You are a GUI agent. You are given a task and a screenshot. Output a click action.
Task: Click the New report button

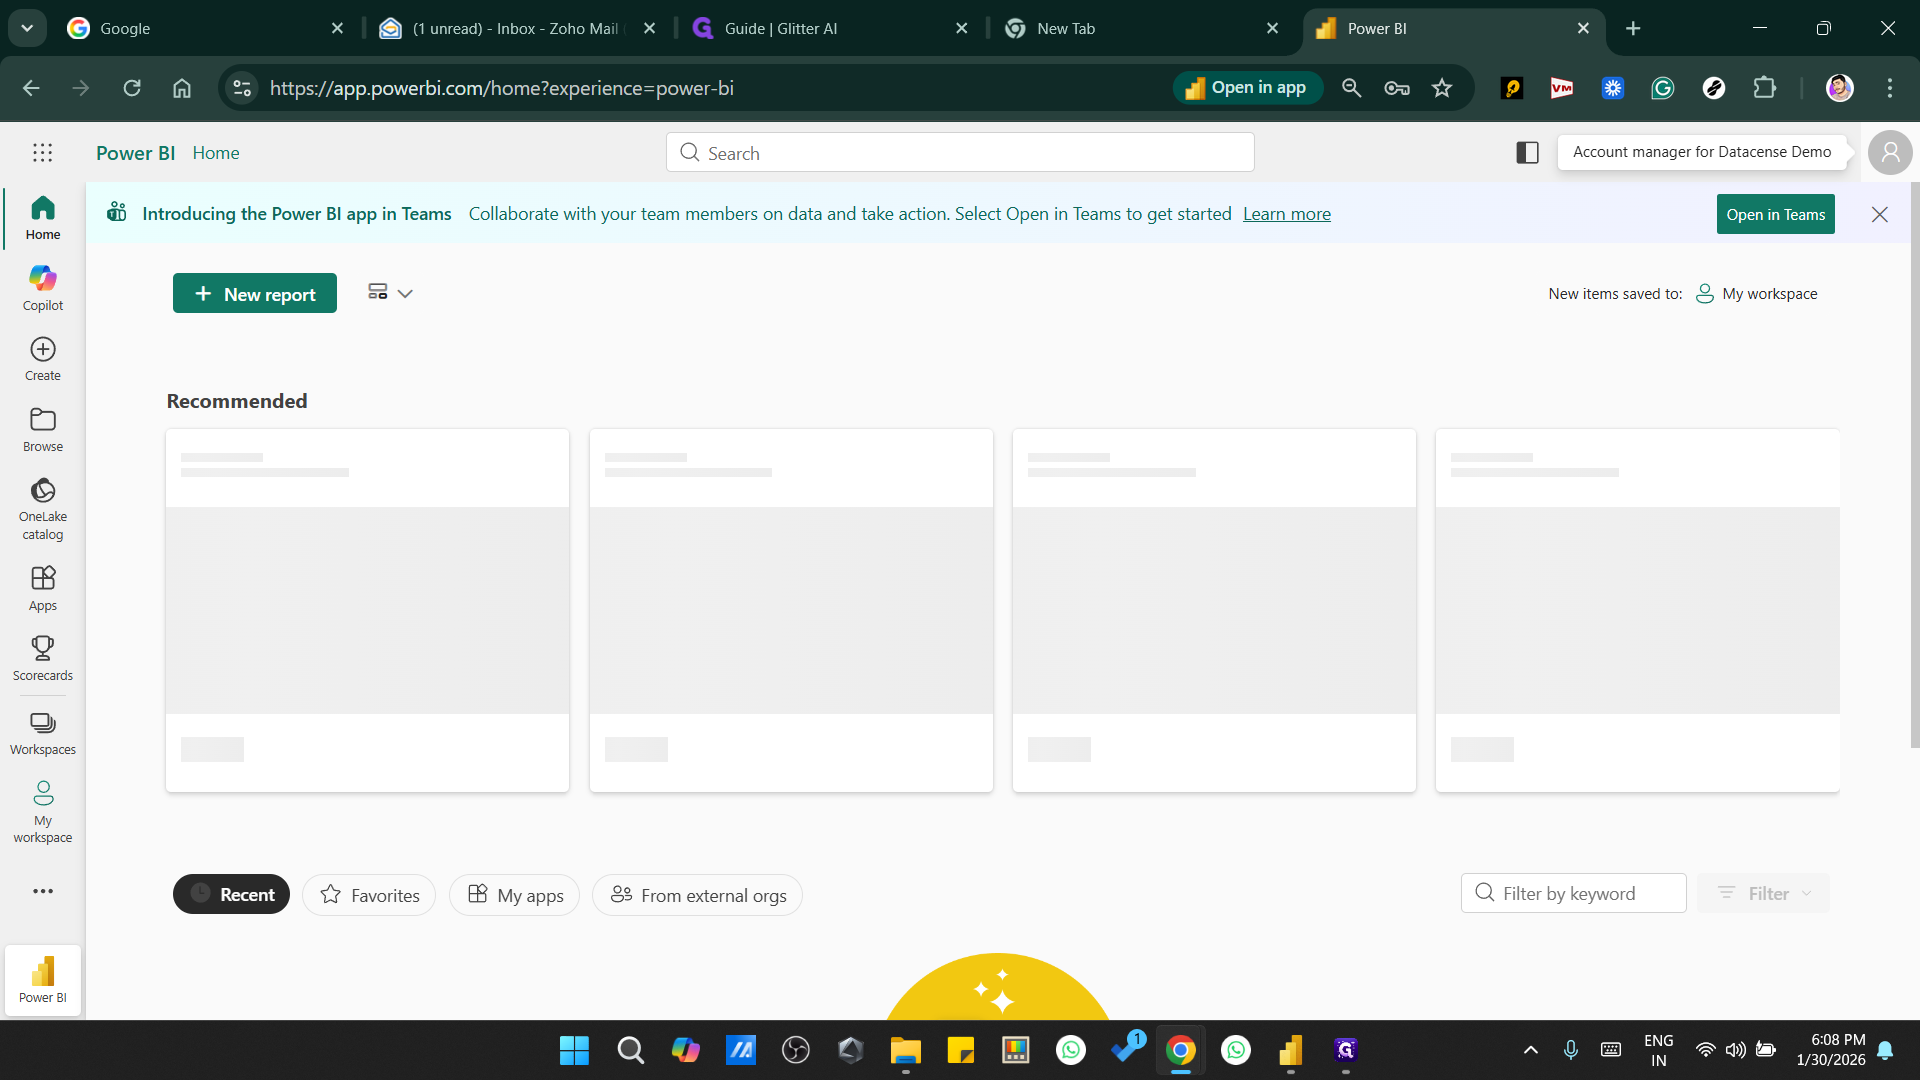(255, 293)
